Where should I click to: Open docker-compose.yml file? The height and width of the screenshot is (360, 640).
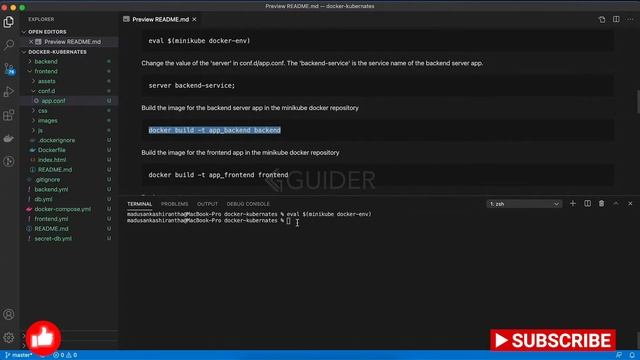62,209
